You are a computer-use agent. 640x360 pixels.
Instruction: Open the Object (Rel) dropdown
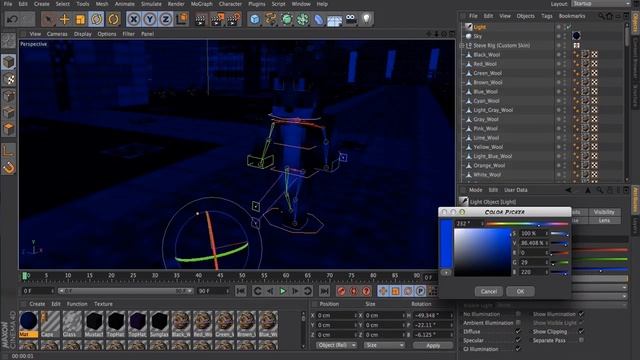coord(337,345)
